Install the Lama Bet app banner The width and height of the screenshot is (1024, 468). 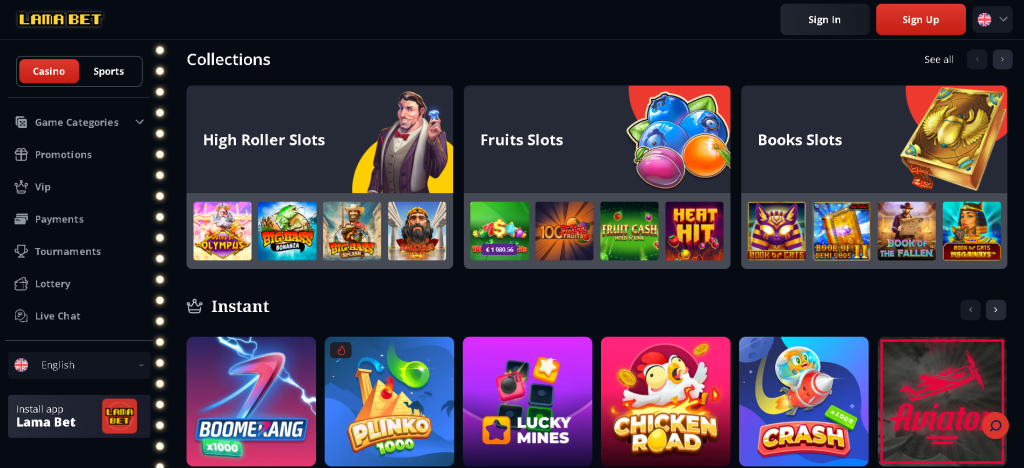(79, 416)
